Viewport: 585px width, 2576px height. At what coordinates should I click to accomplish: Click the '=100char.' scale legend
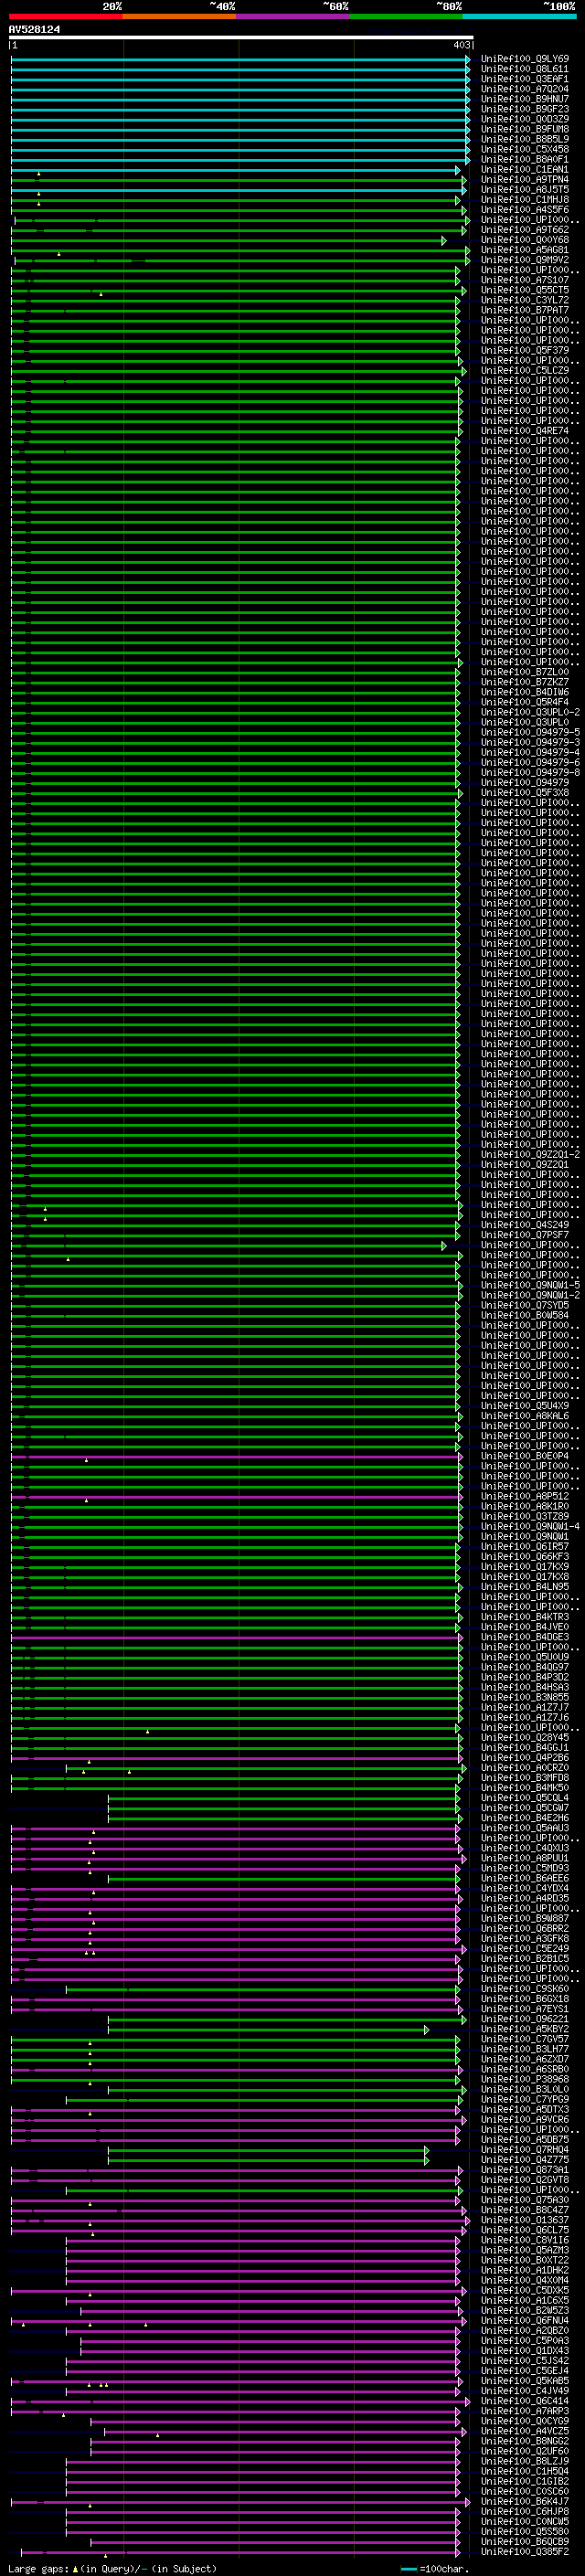pyautogui.click(x=444, y=2568)
